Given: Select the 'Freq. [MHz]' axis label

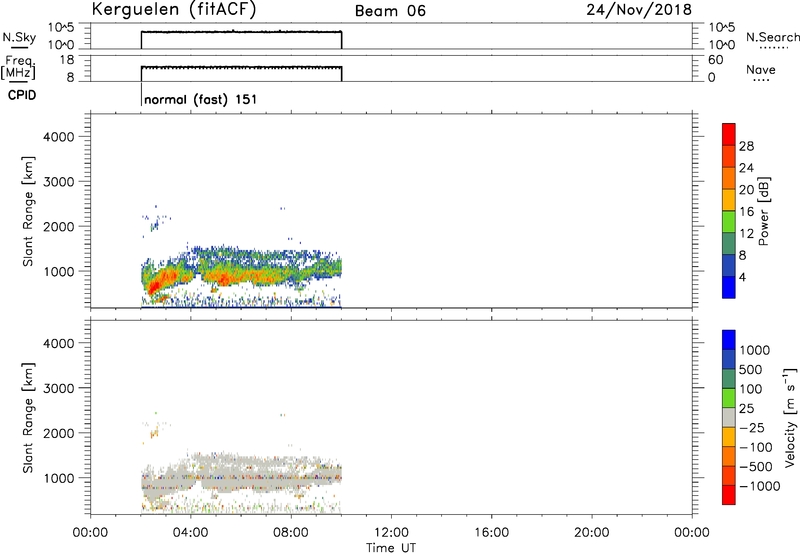Looking at the screenshot, I should click(x=19, y=67).
